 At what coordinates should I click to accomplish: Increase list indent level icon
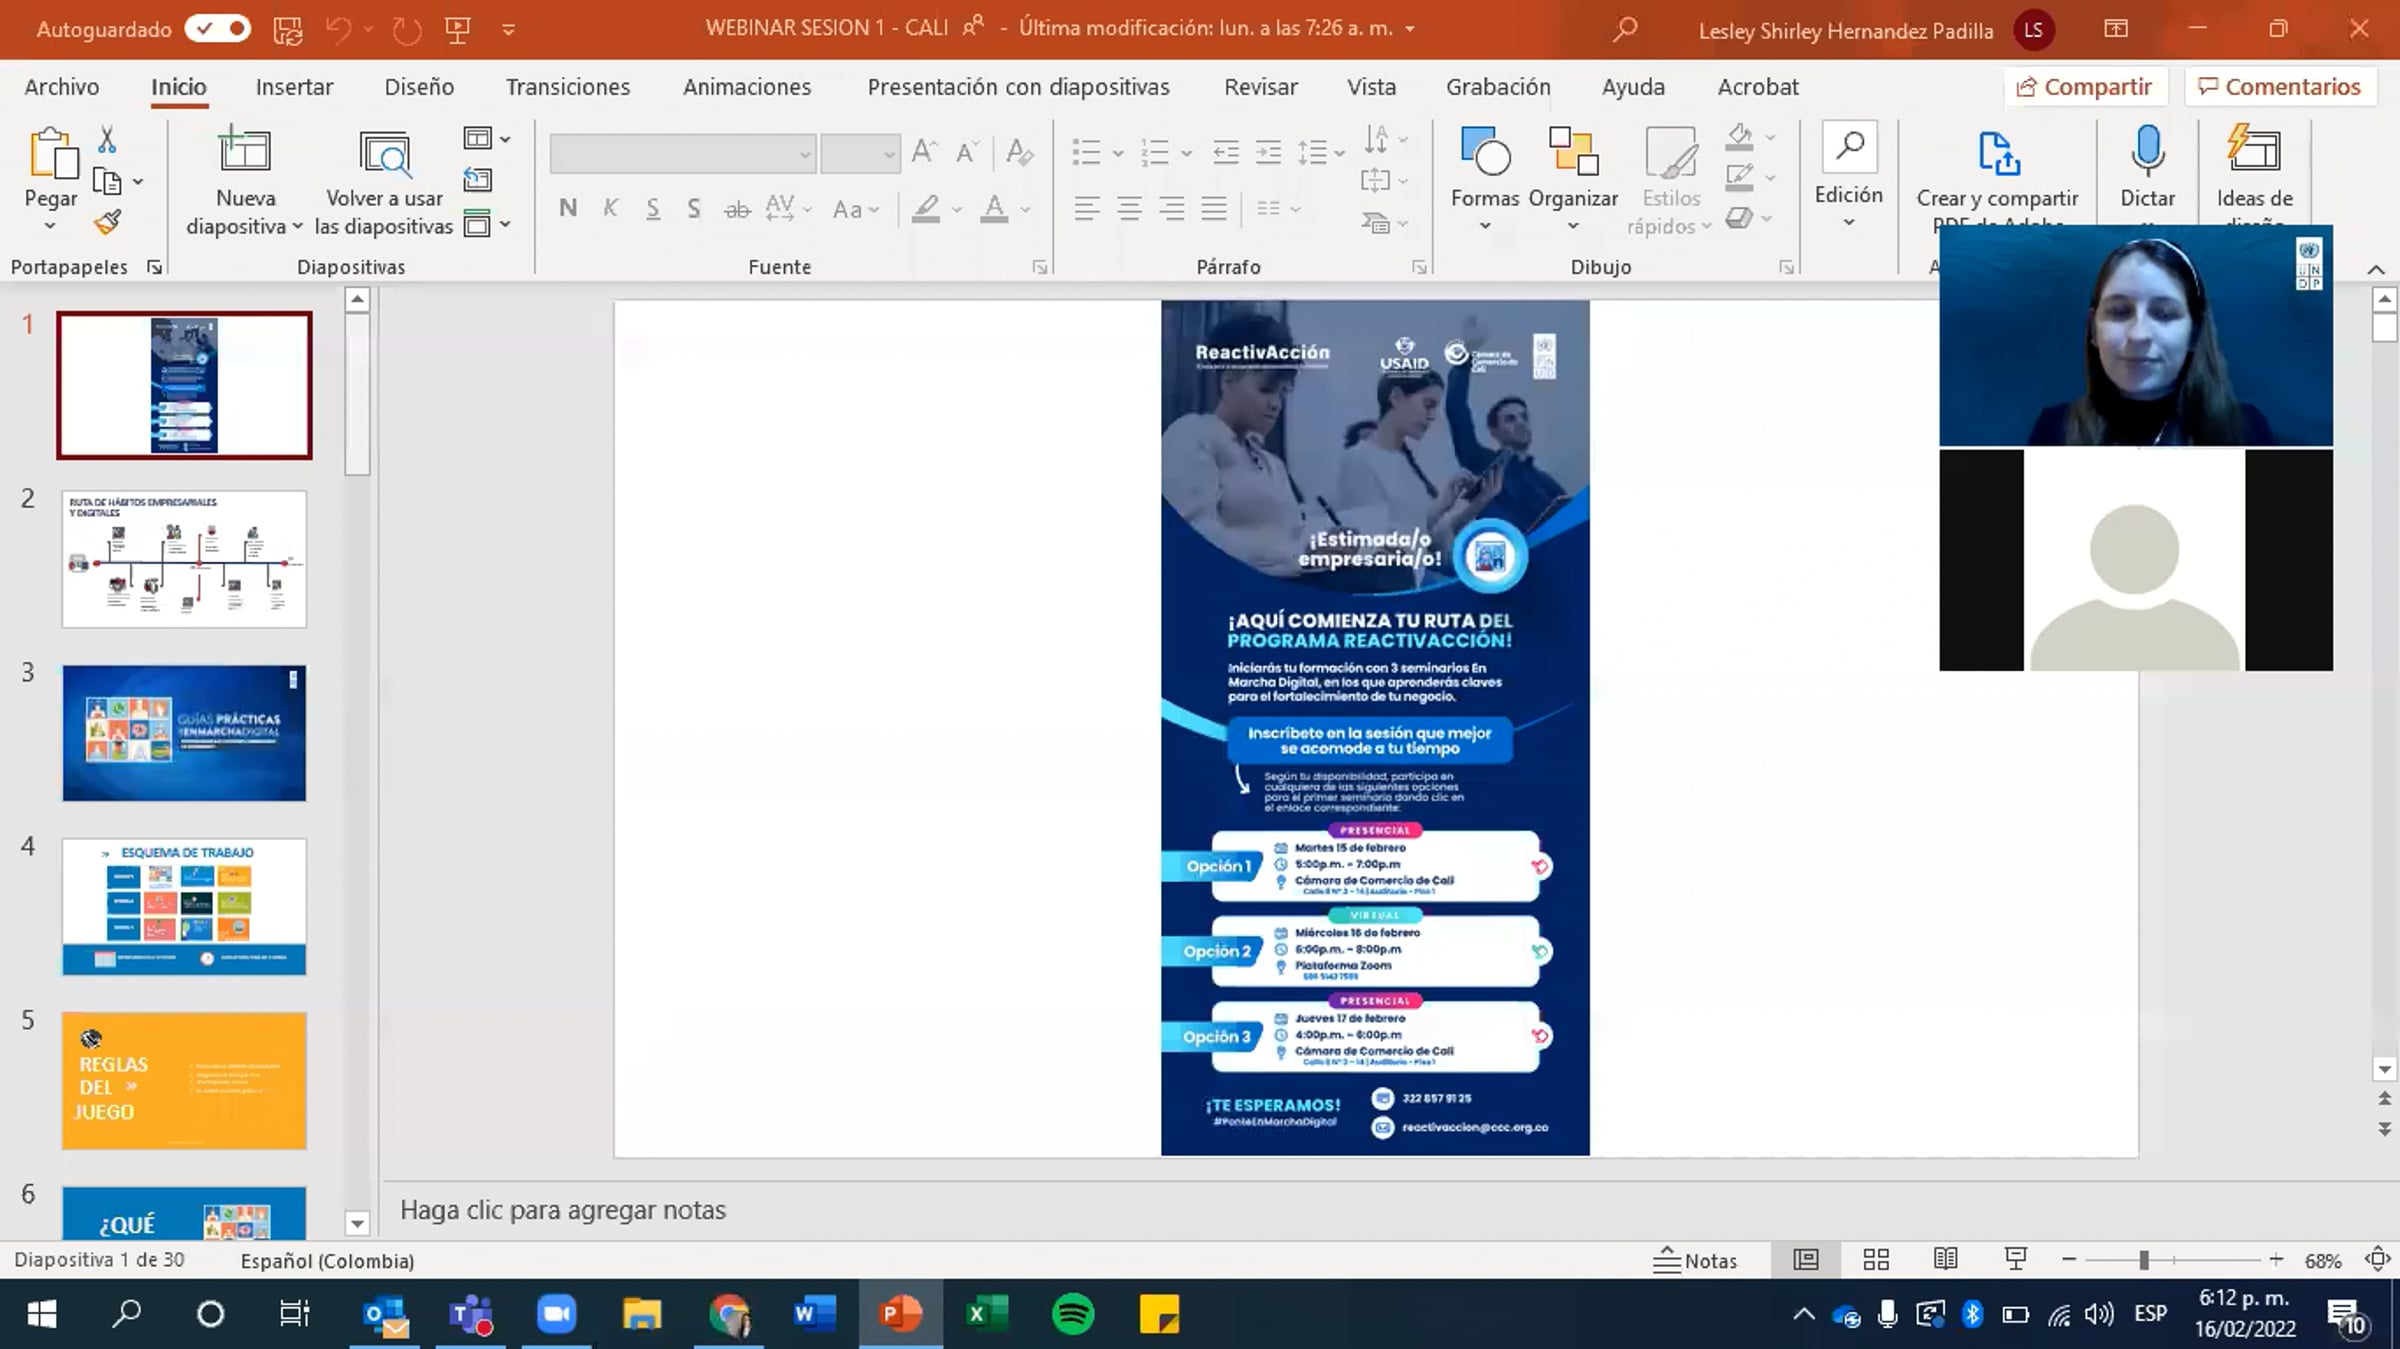tap(1268, 152)
